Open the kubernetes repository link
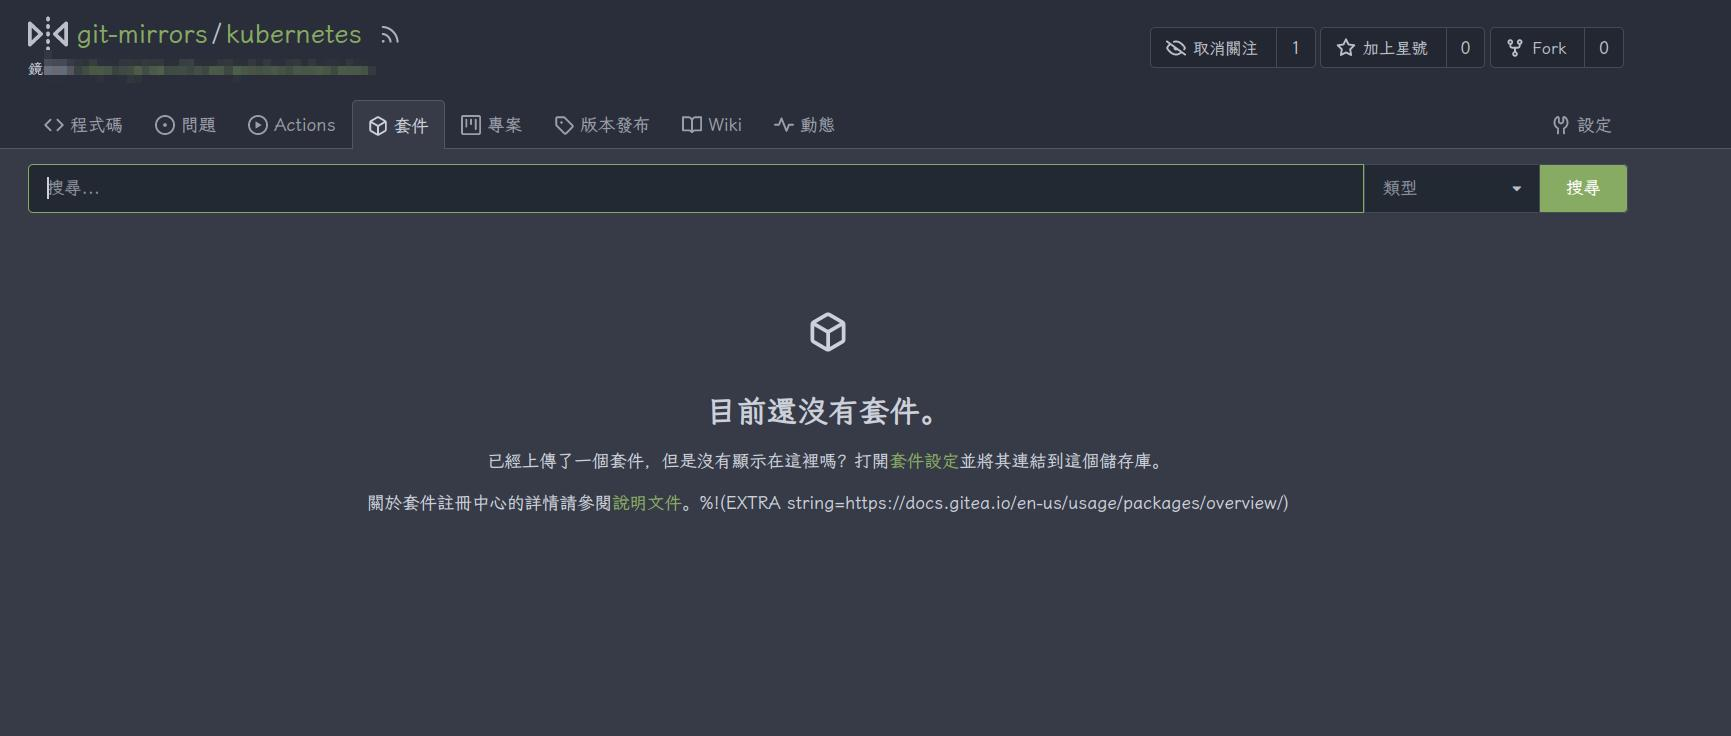The height and width of the screenshot is (736, 1731). click(x=294, y=34)
